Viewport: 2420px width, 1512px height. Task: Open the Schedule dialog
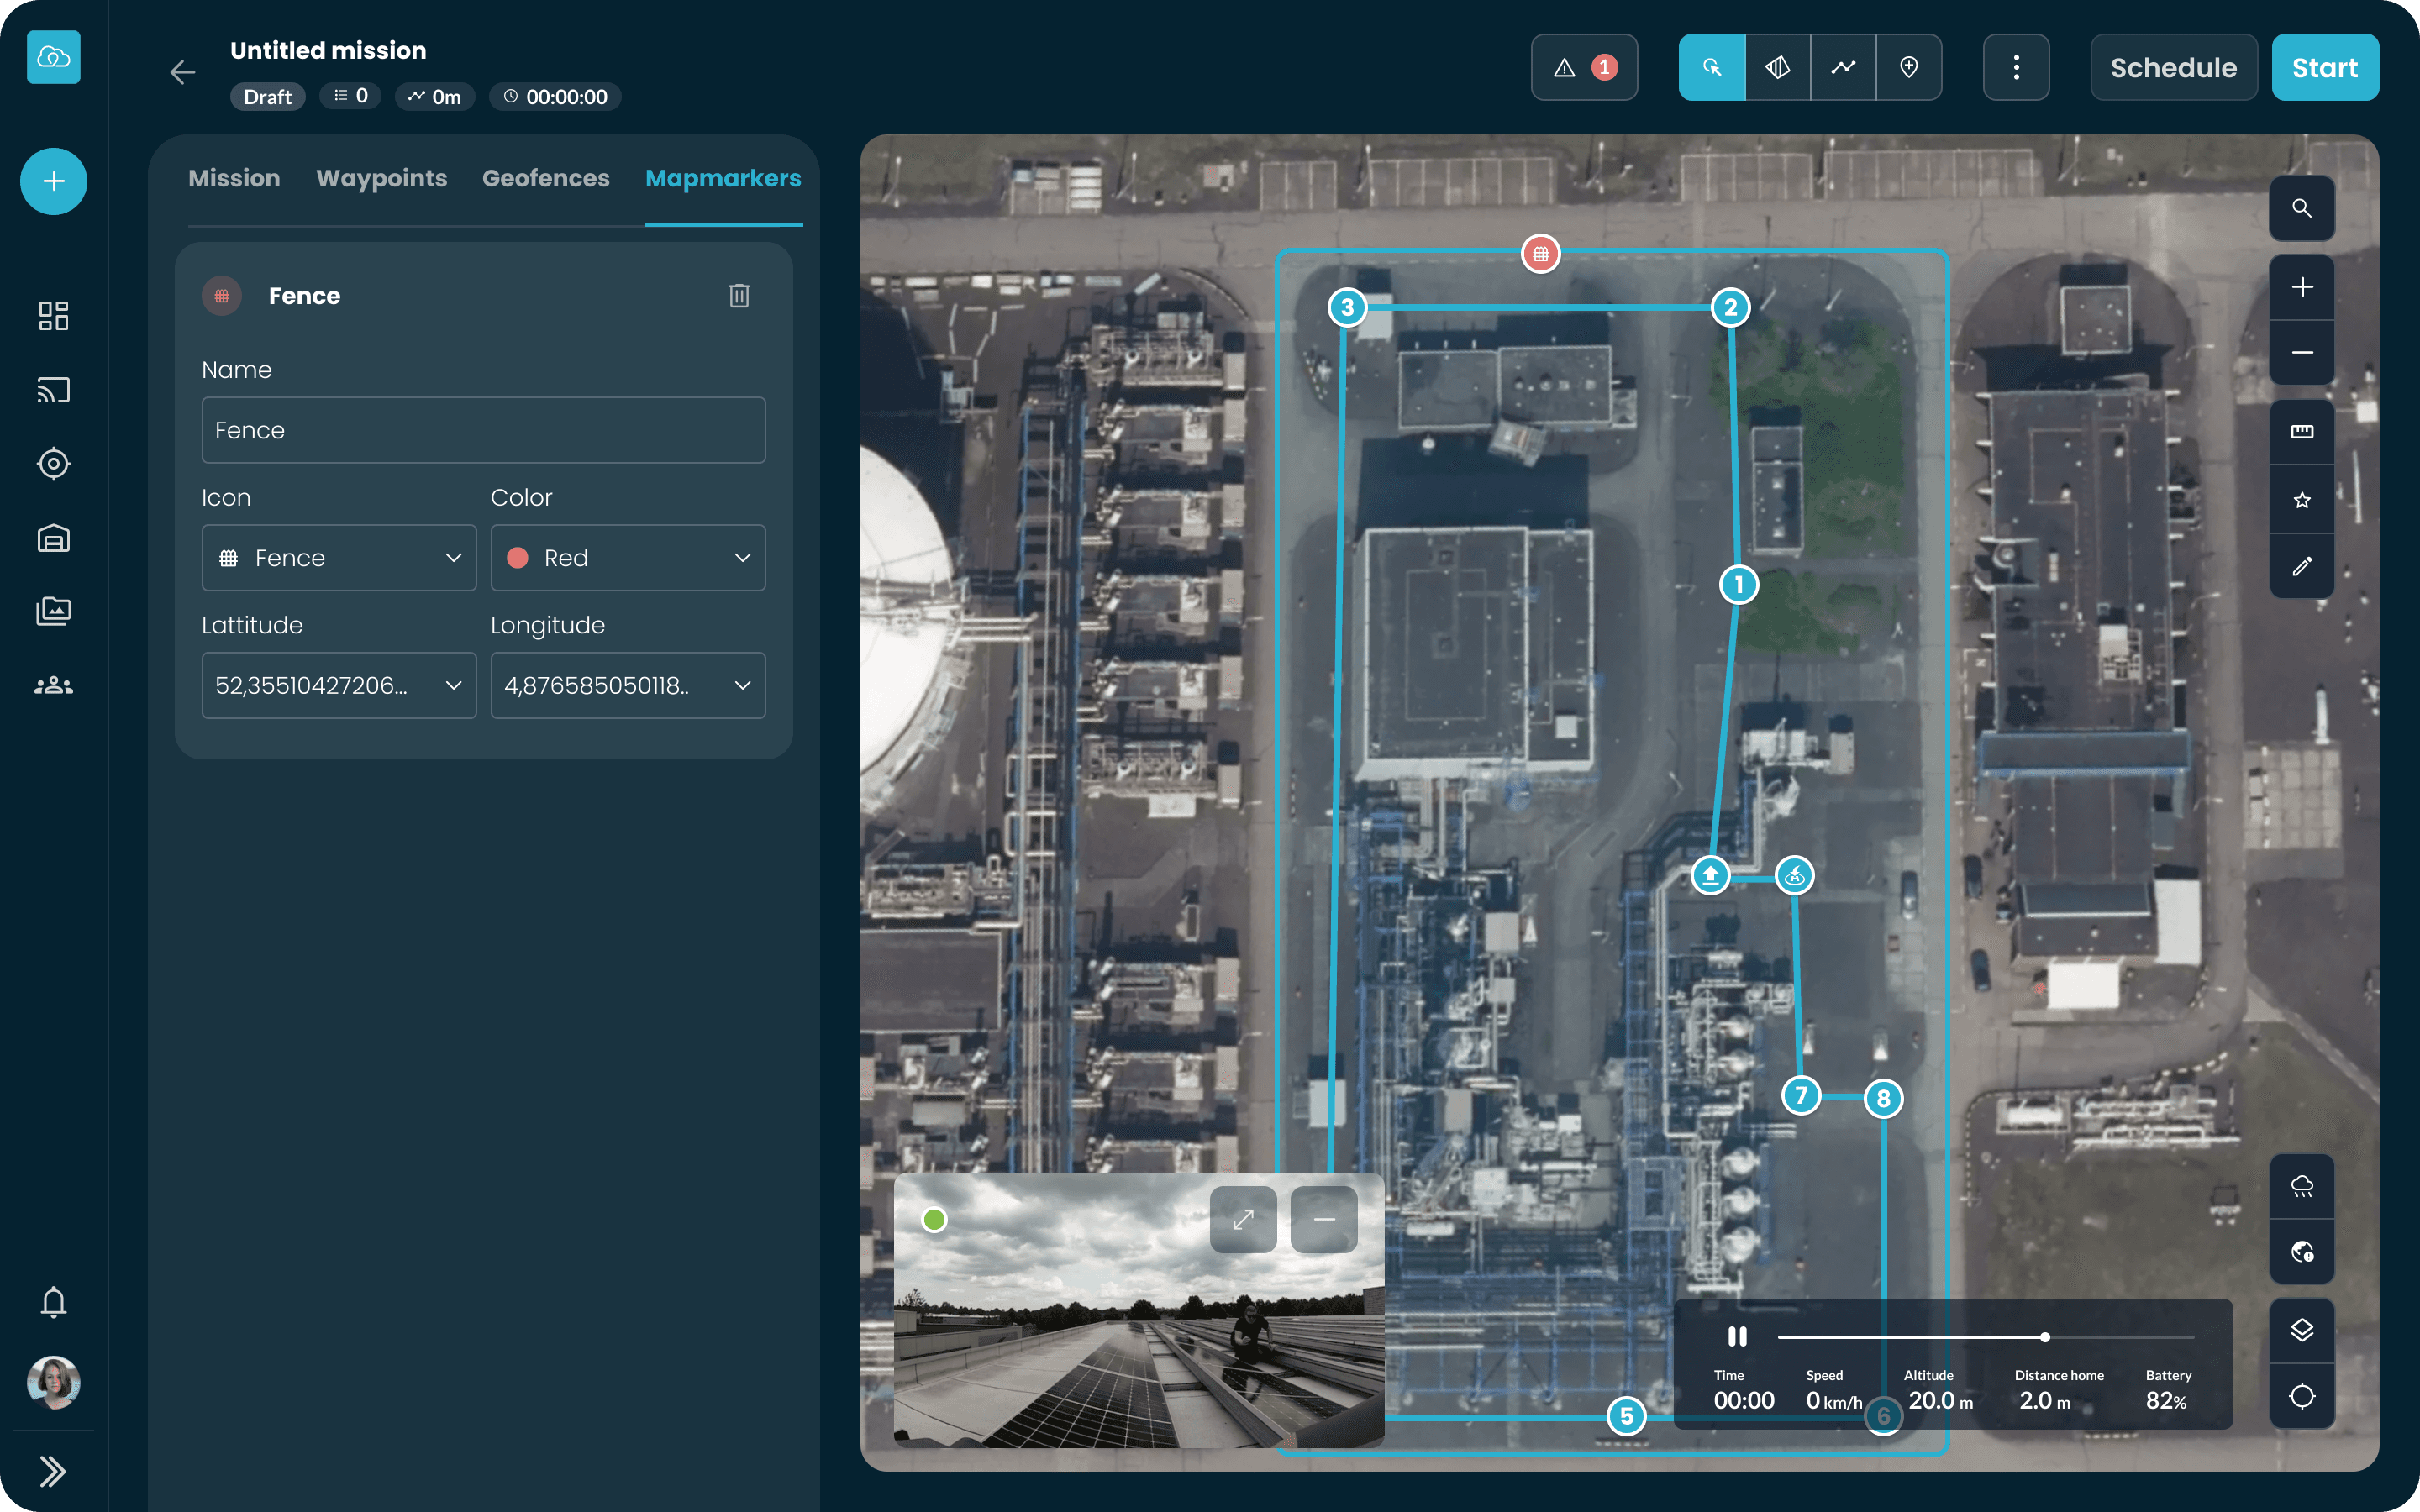tap(2172, 67)
